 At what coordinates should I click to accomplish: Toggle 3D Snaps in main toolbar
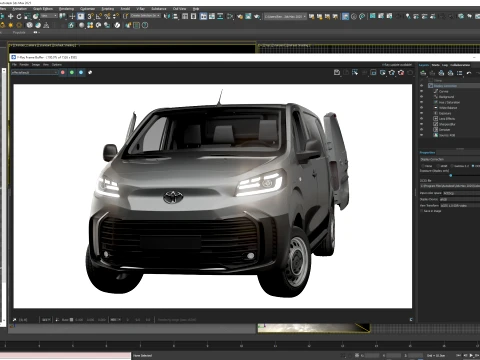90,16
